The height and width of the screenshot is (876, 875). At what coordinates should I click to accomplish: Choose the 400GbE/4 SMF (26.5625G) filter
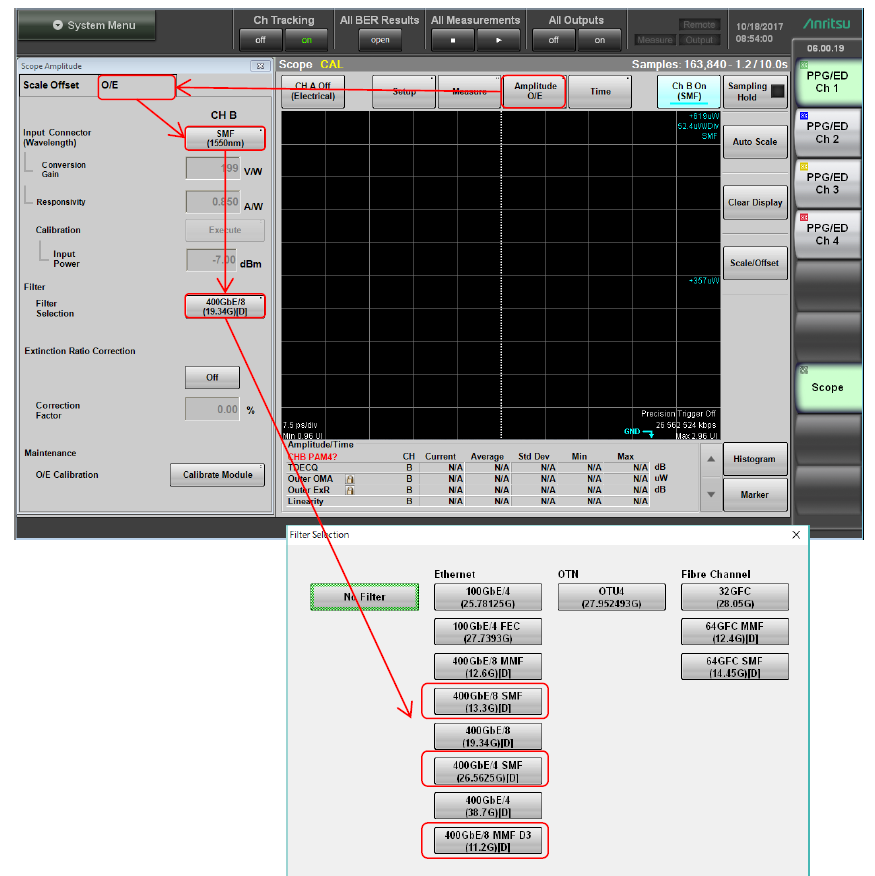485,771
